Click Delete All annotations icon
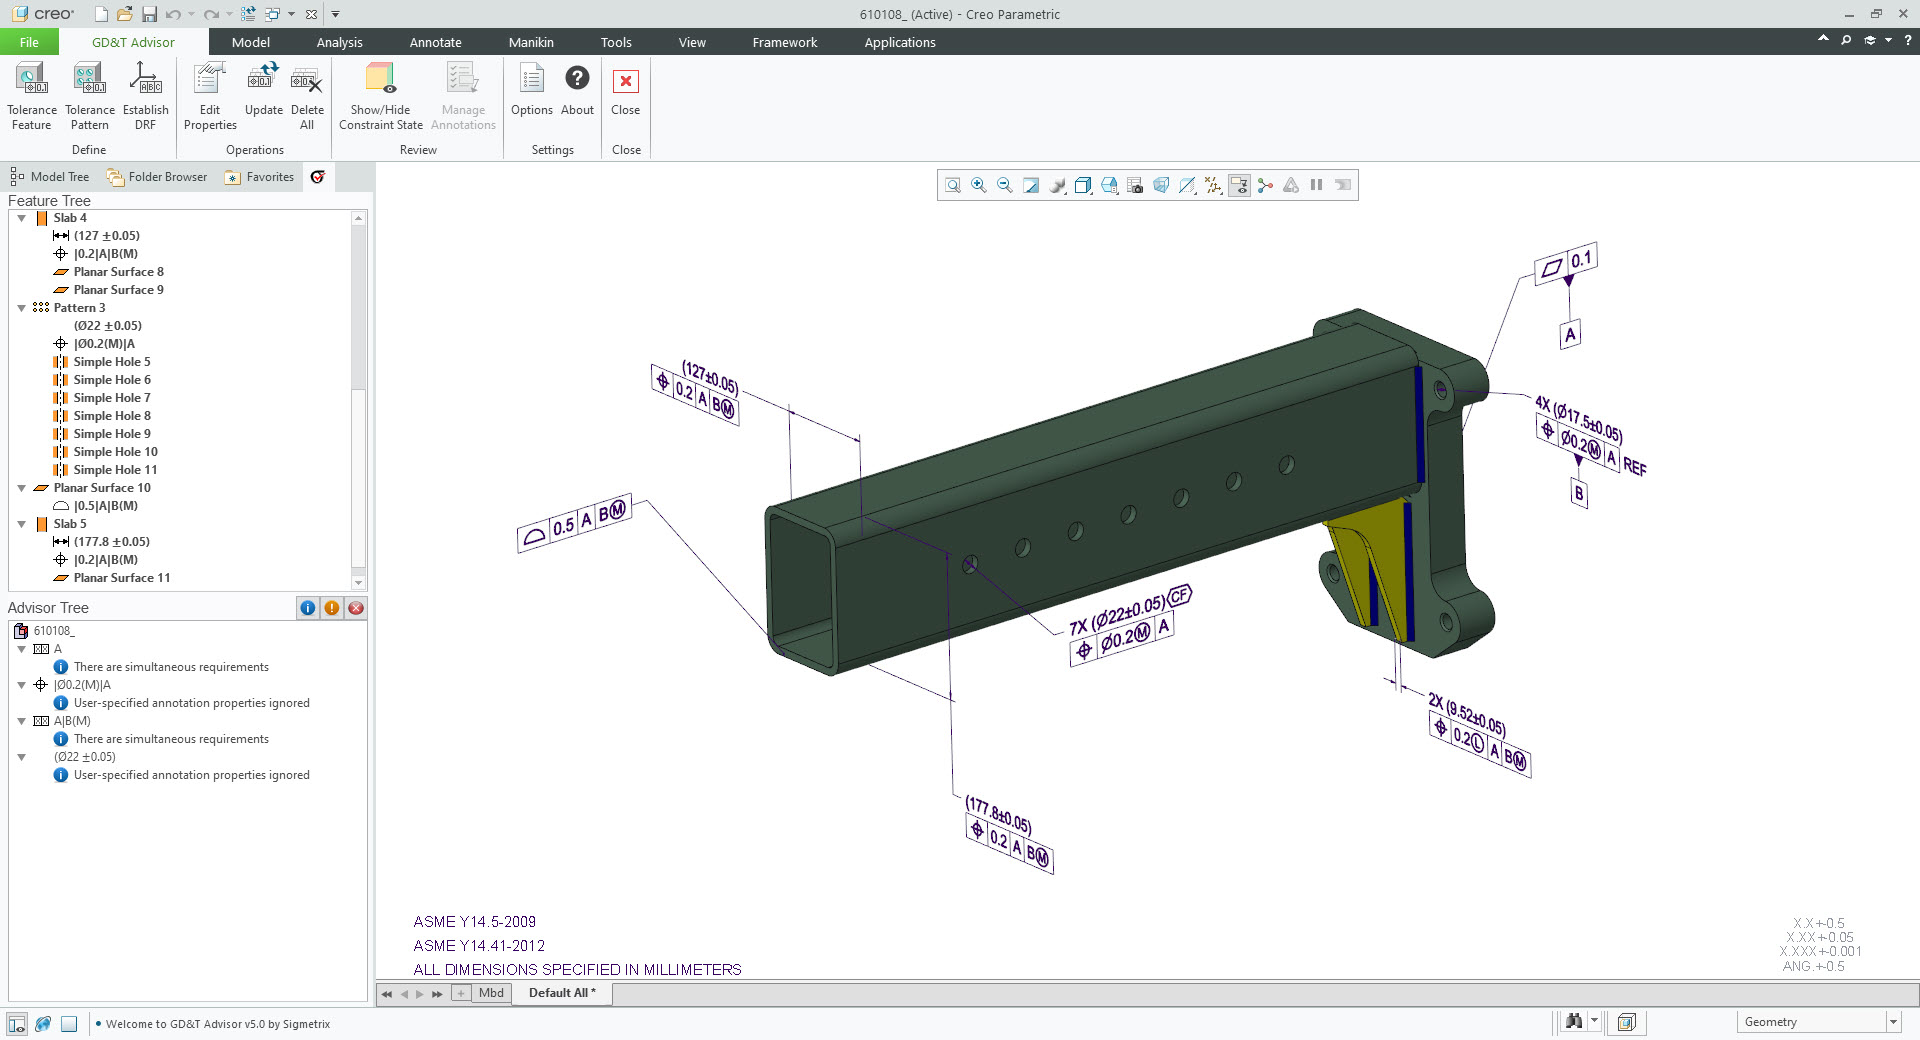Screen dimensions: 1920x1040 point(306,95)
